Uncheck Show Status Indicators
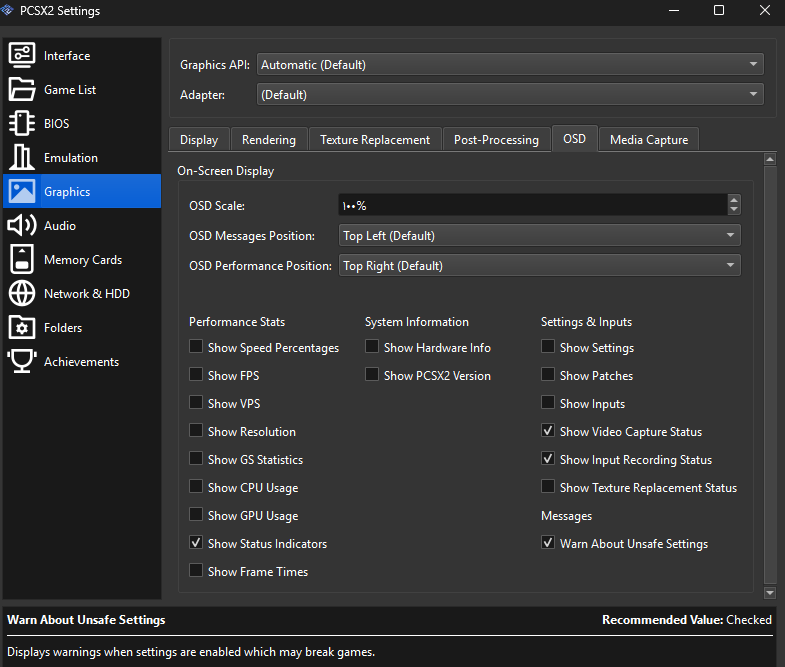The height and width of the screenshot is (667, 785). [x=196, y=543]
